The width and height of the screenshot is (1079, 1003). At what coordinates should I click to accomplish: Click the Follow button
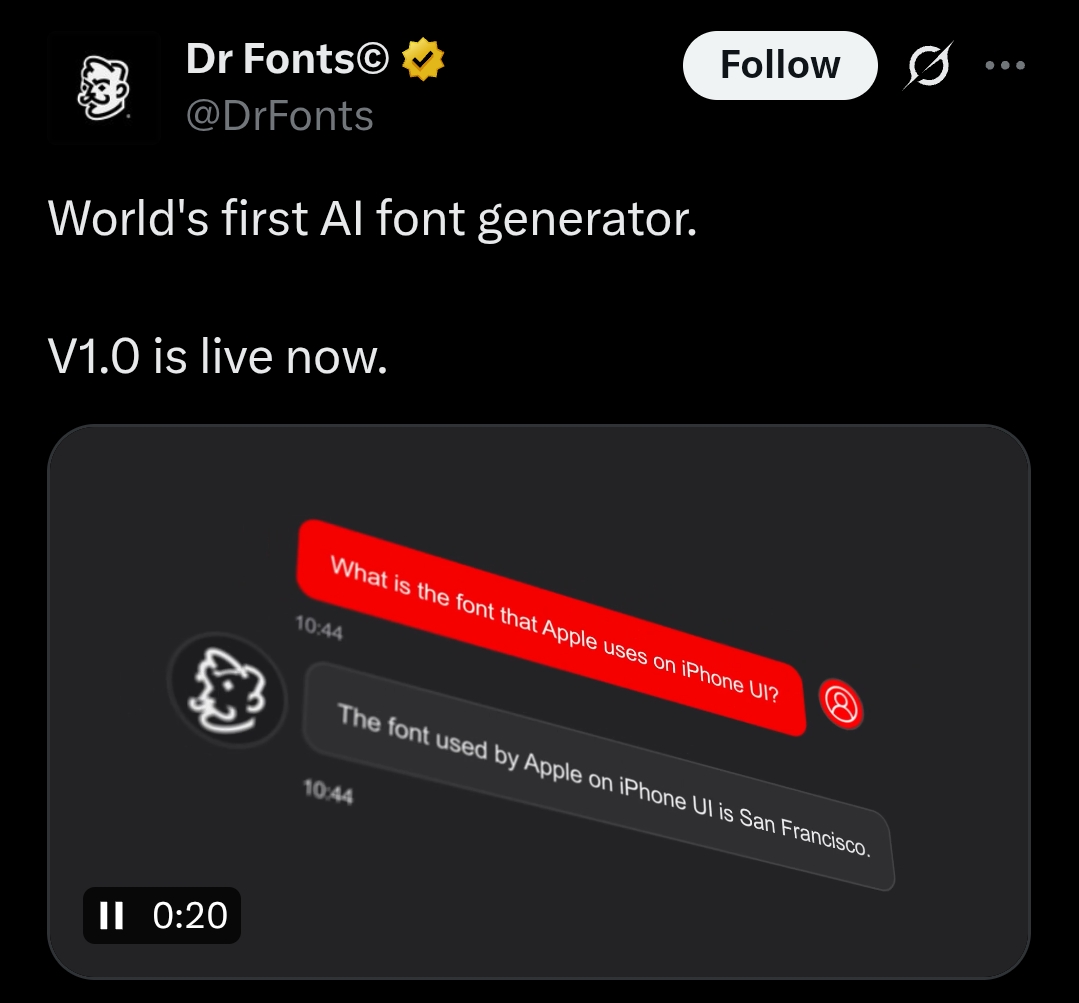click(780, 65)
